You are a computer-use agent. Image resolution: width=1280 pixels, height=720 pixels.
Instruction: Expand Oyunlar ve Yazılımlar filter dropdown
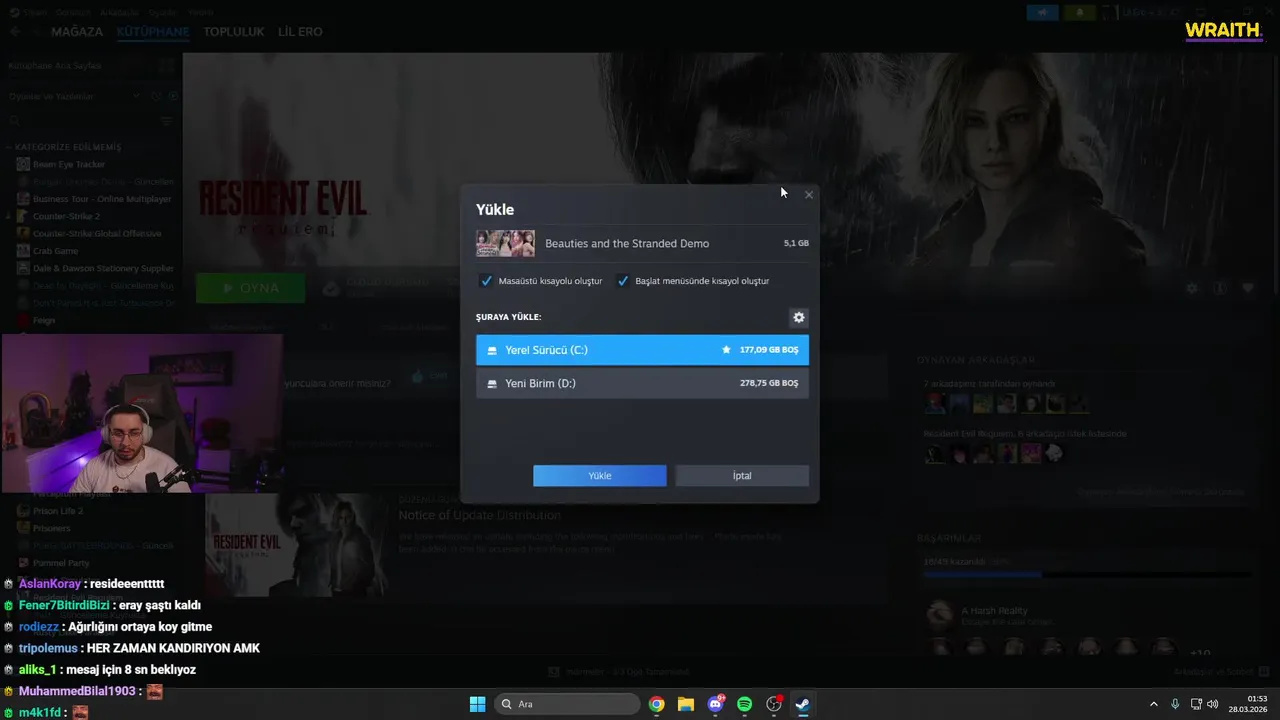click(x=136, y=96)
